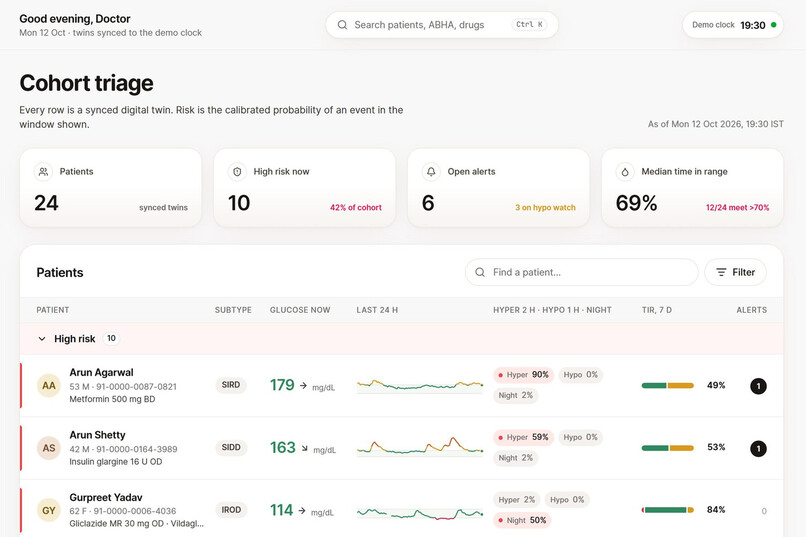Image resolution: width=806 pixels, height=537 pixels.
Task: Click the High risk count badge 10
Action: [x=111, y=339]
